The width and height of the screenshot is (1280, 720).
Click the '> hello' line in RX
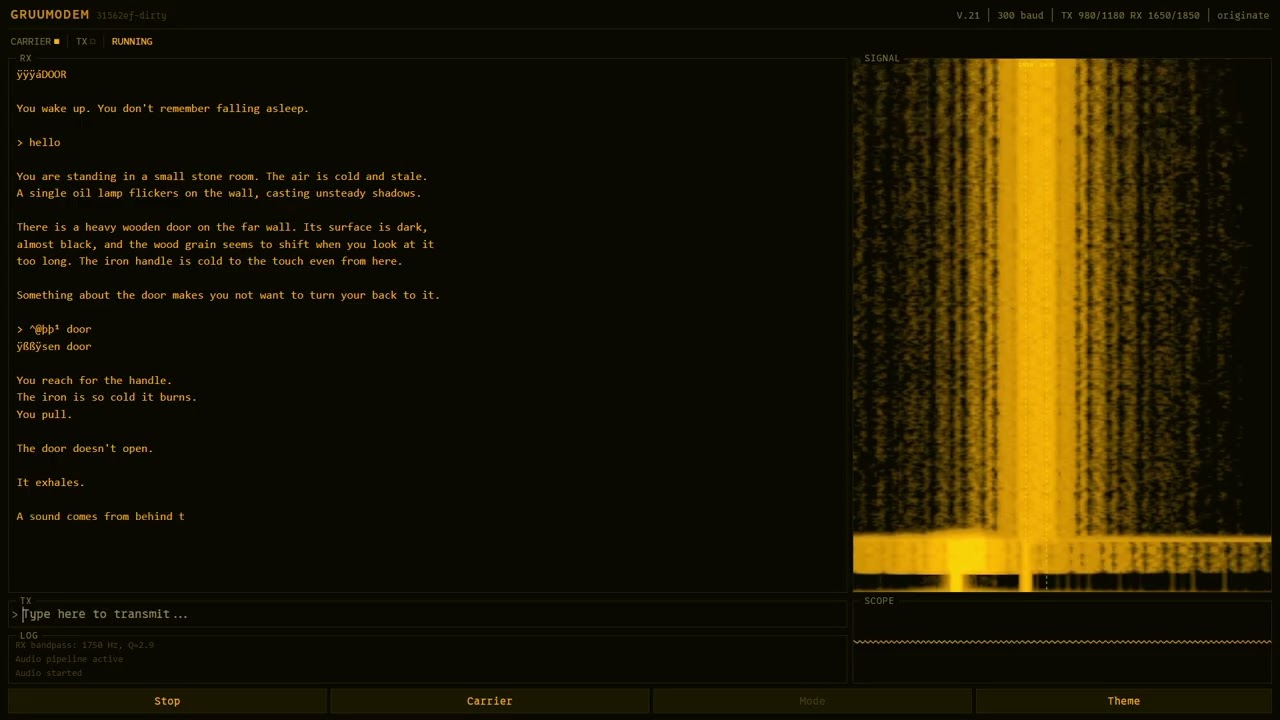38,142
